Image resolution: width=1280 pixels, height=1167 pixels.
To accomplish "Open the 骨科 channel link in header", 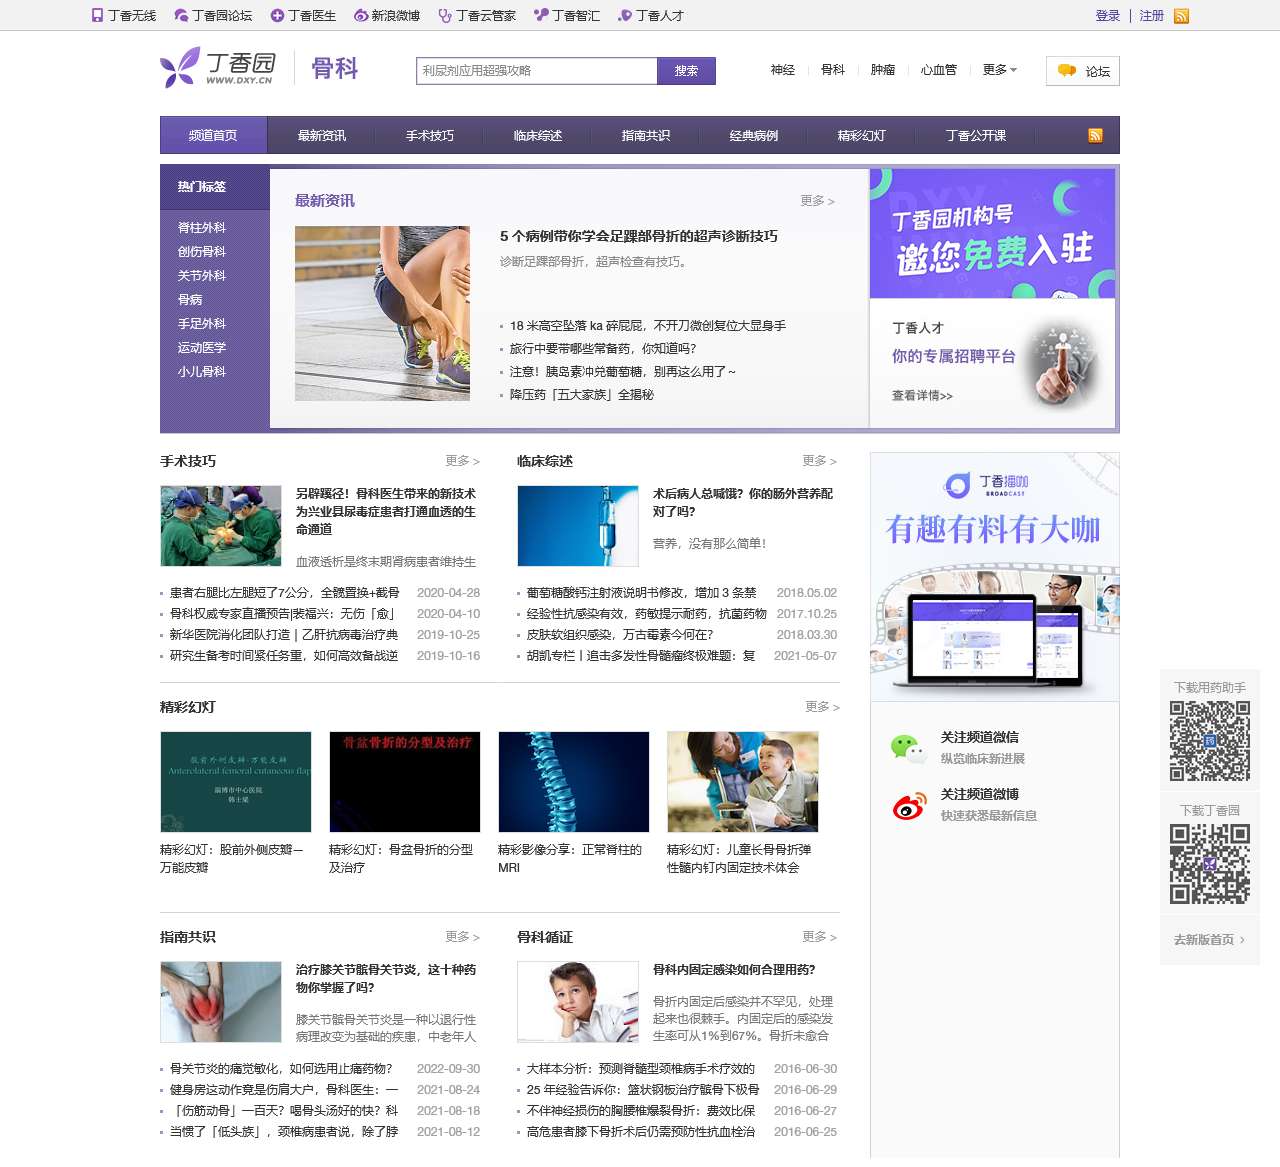I will coord(833,70).
